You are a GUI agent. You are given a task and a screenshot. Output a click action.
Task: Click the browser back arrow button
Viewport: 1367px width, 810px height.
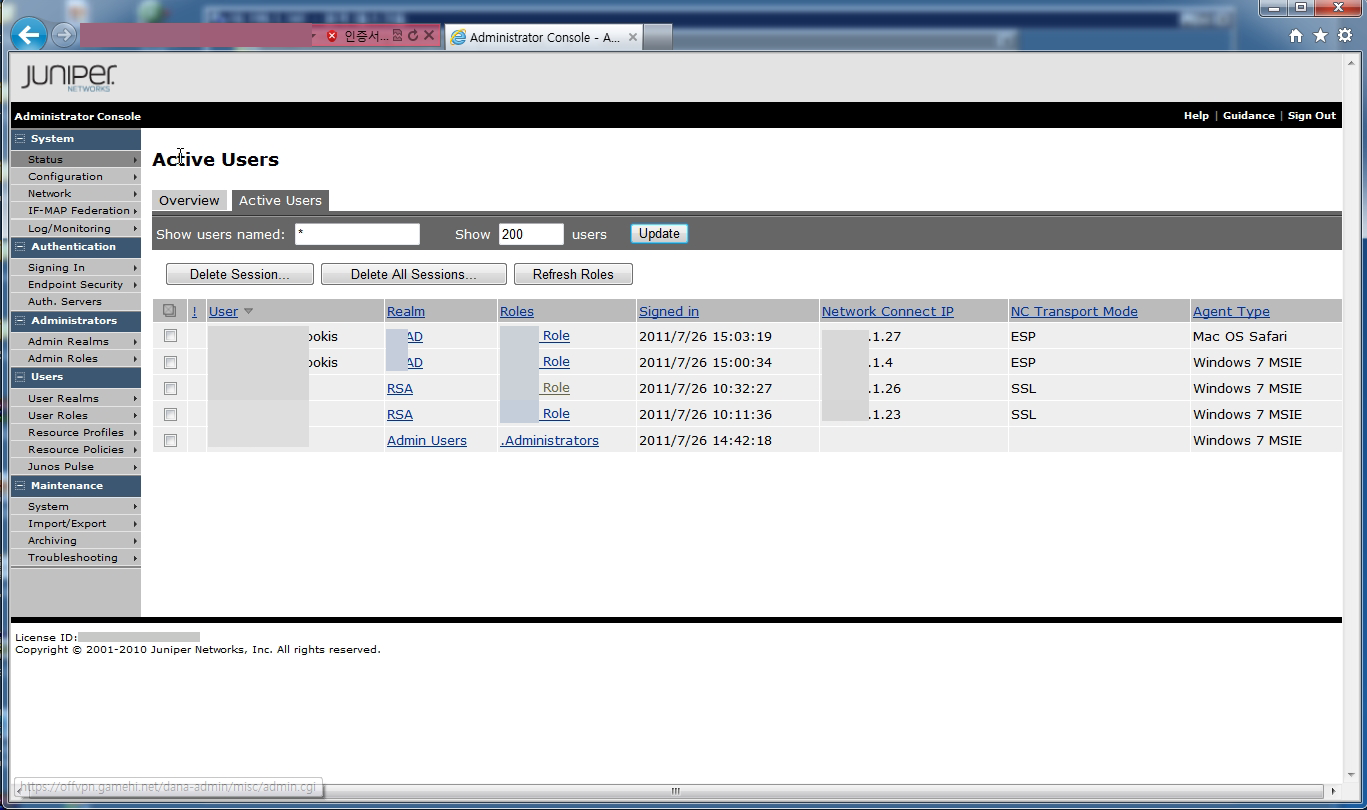click(x=29, y=36)
